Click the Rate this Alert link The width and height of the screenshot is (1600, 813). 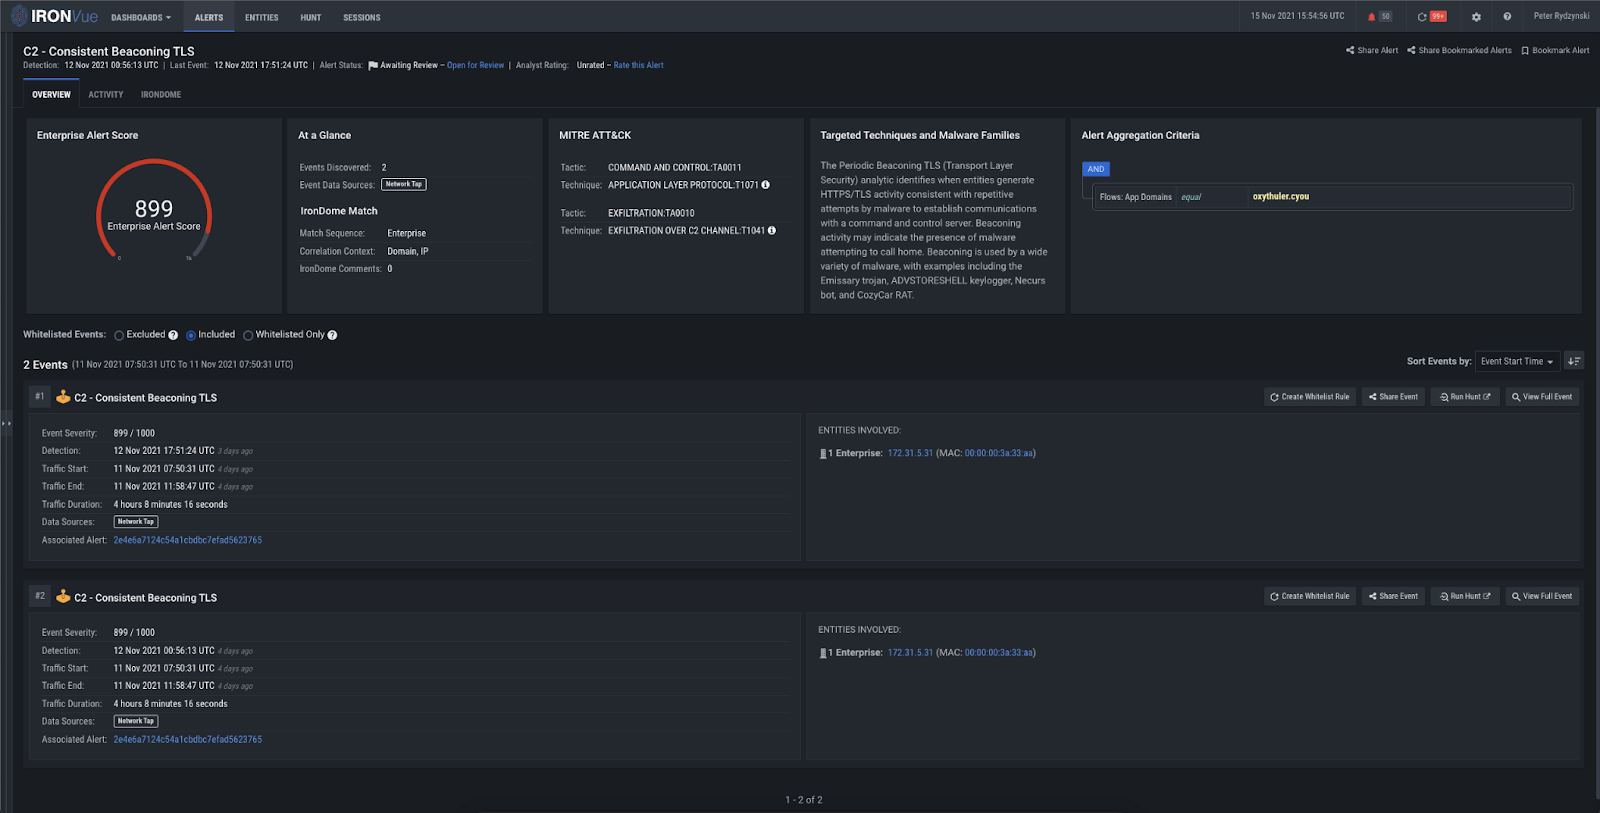click(639, 65)
